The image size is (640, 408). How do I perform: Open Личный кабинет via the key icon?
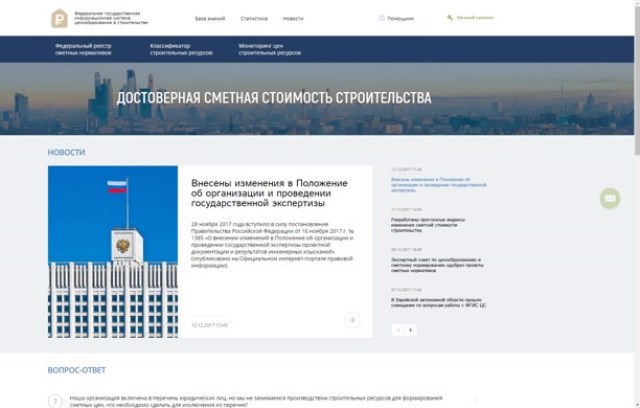449,18
